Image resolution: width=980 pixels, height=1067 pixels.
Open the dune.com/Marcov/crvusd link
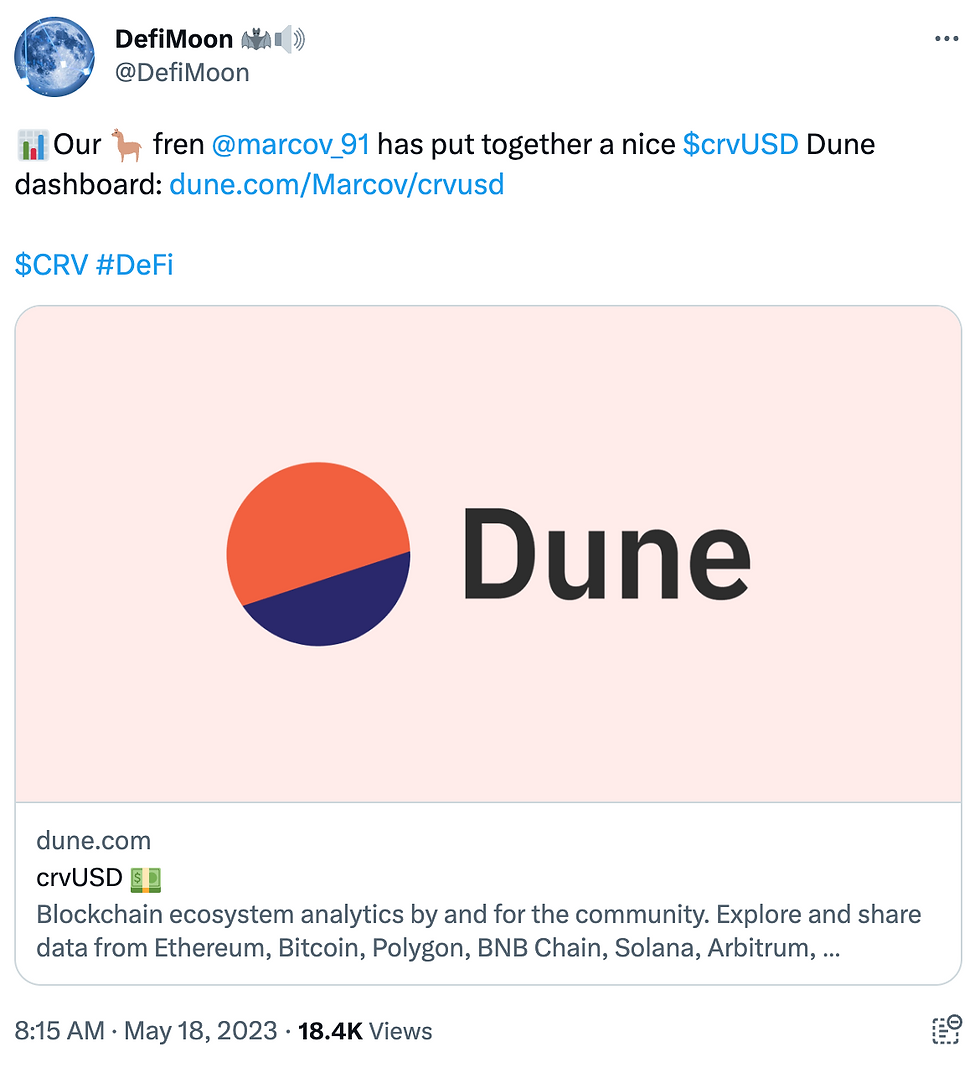[x=336, y=185]
